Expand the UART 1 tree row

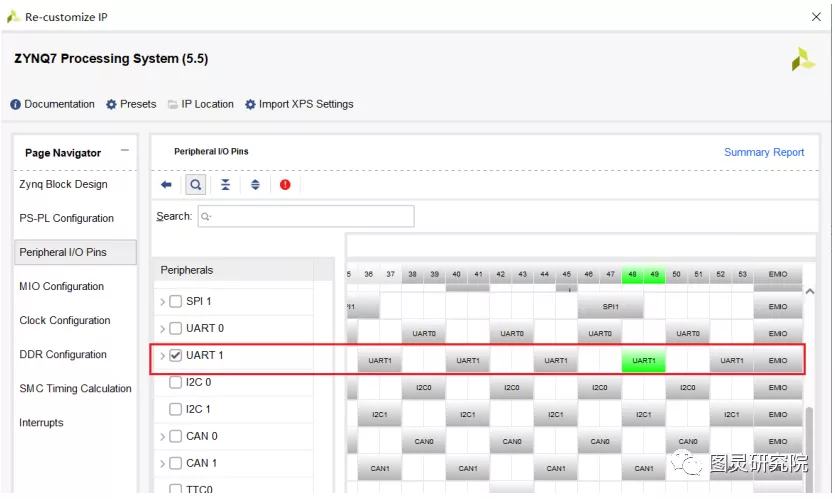pos(162,356)
